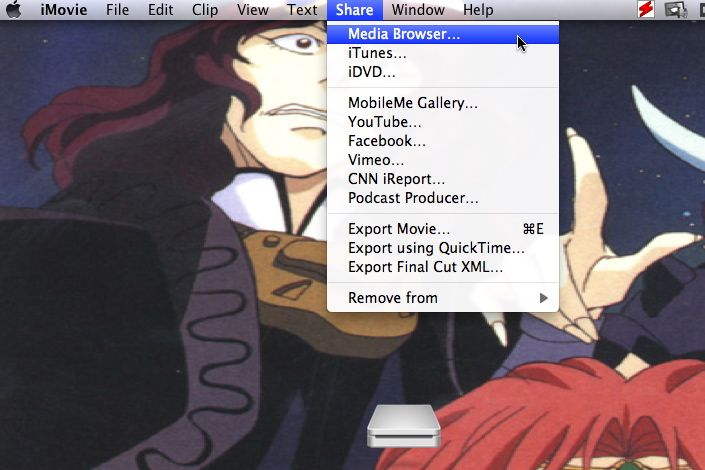The width and height of the screenshot is (705, 470).
Task: Open the Edit menu
Action: (161, 9)
